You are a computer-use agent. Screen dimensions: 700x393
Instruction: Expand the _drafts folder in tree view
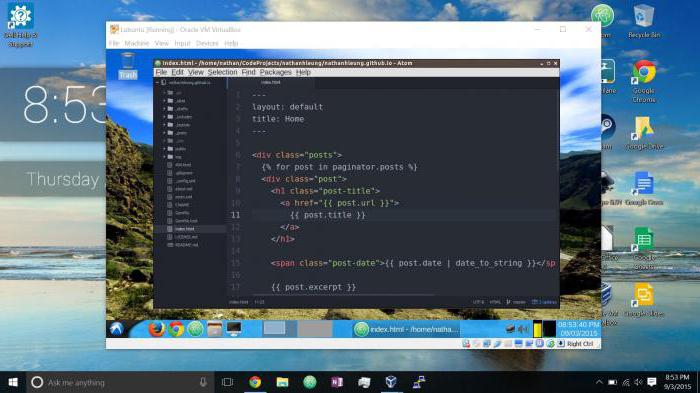165,109
